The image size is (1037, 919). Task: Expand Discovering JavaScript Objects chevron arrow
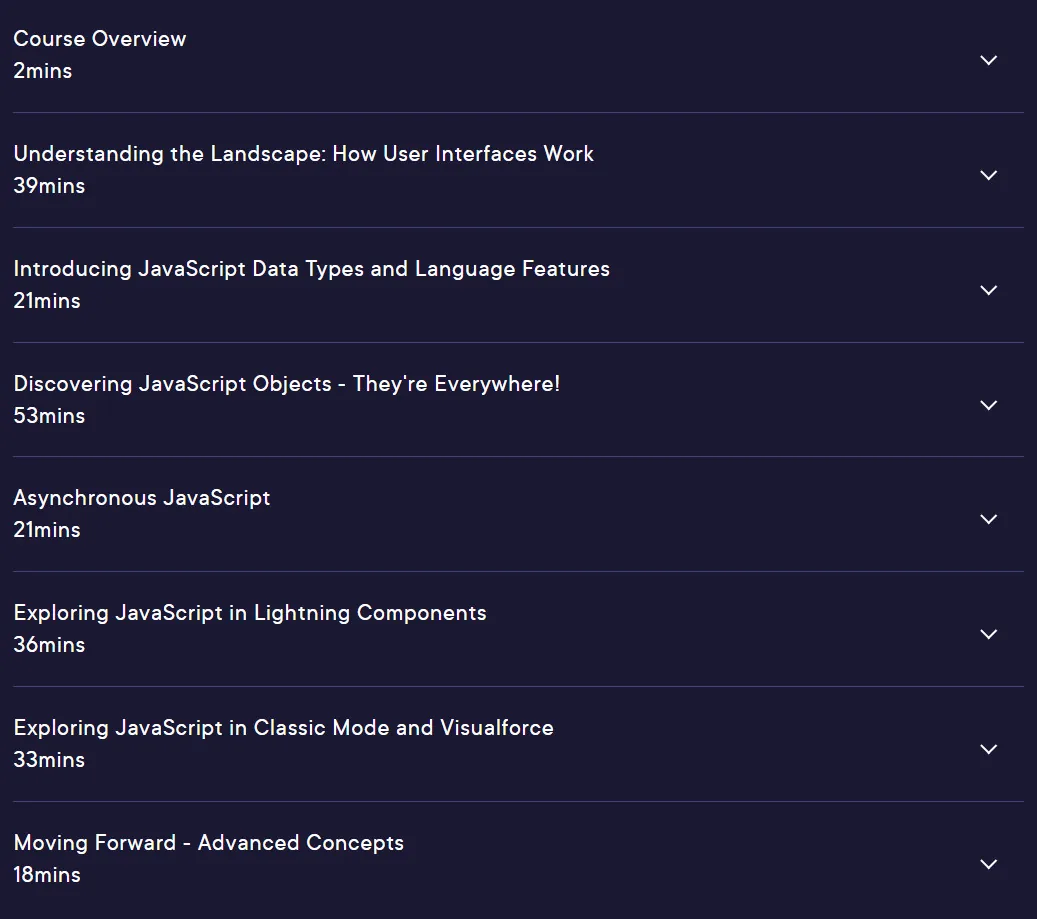[x=988, y=405]
